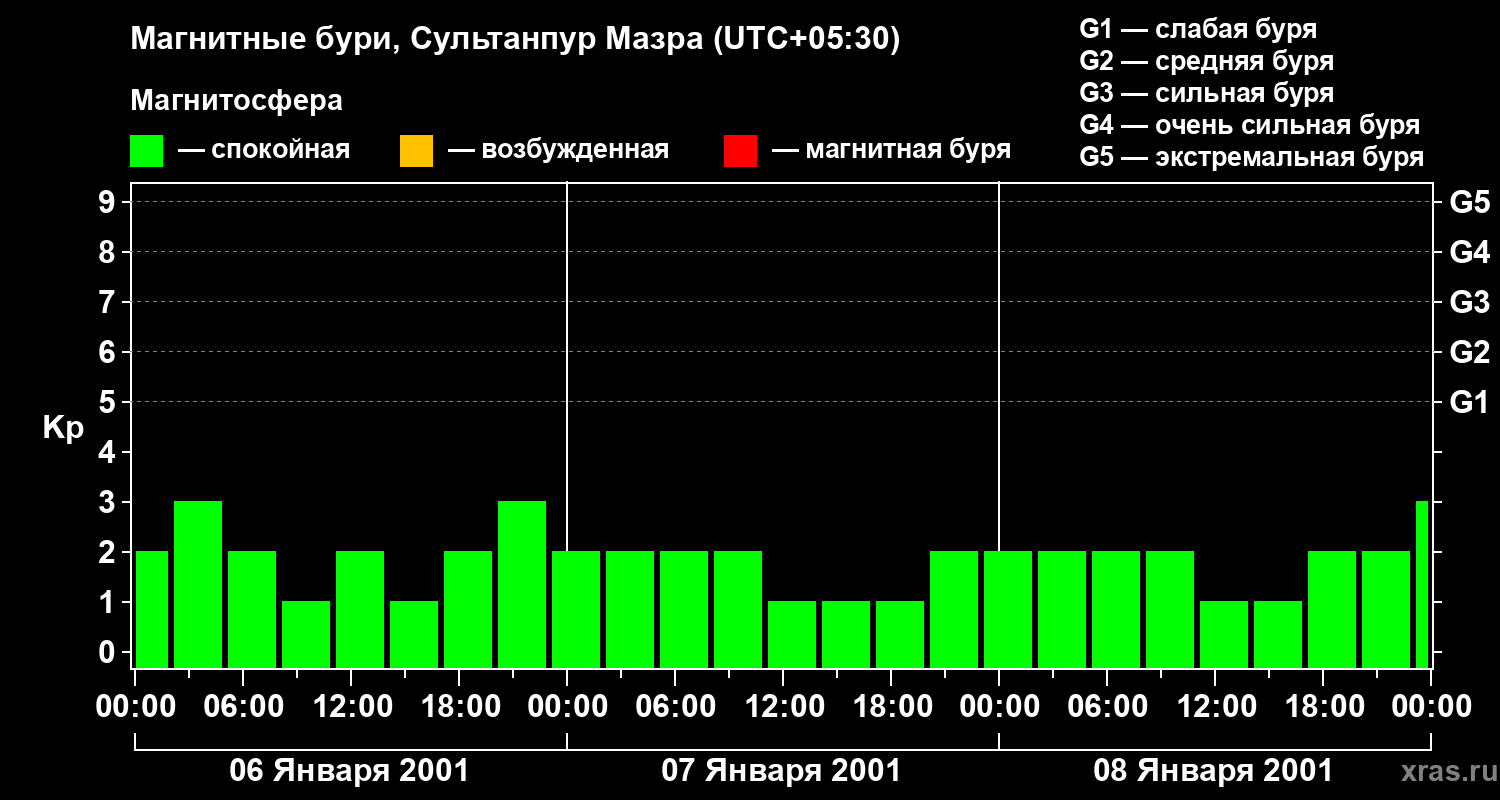Click the G1 right axis label
The height and width of the screenshot is (800, 1500).
coord(1469,402)
